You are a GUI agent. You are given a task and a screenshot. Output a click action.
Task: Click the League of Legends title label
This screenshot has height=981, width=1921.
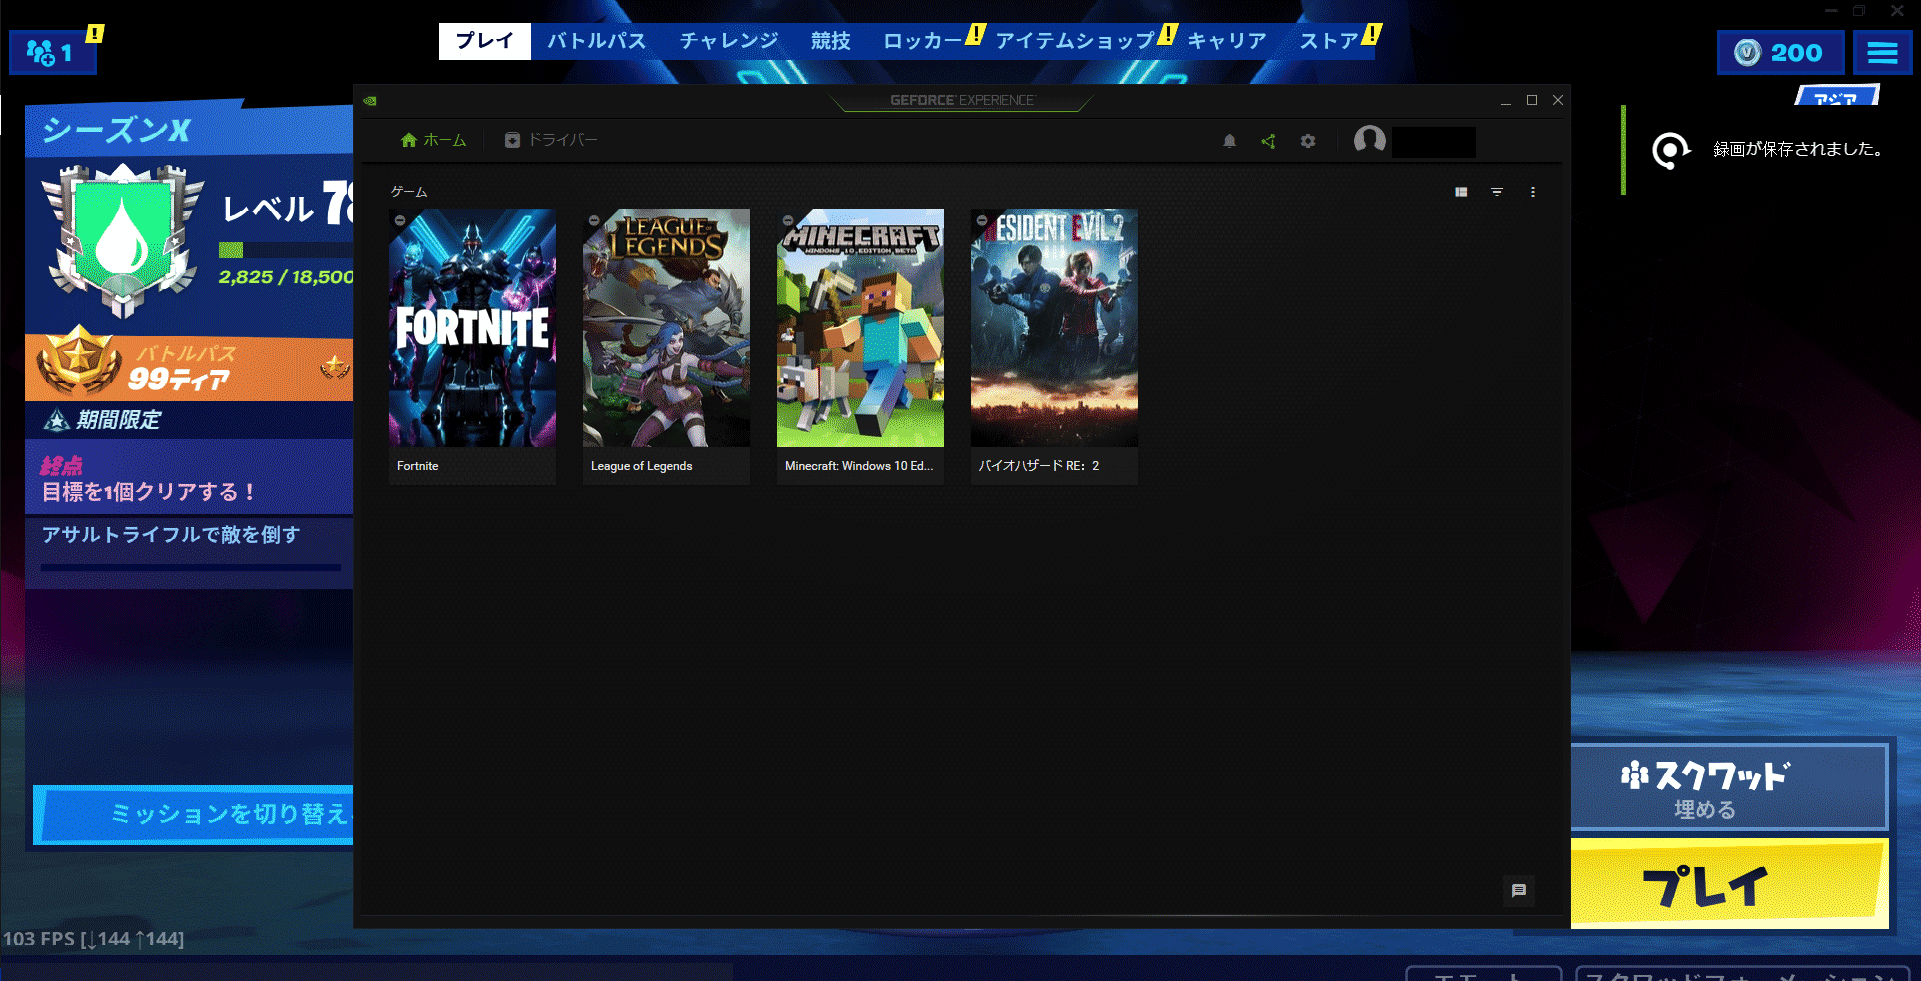[641, 466]
